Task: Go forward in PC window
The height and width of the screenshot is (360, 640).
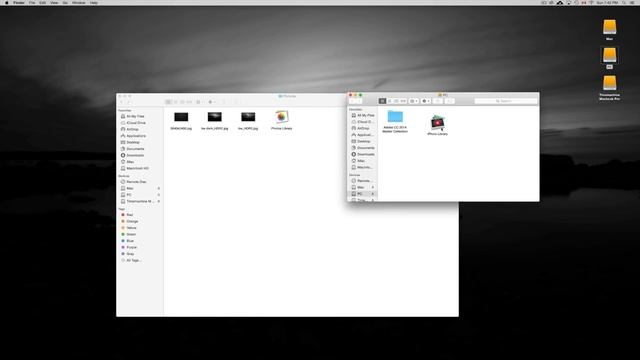Action: coord(359,101)
